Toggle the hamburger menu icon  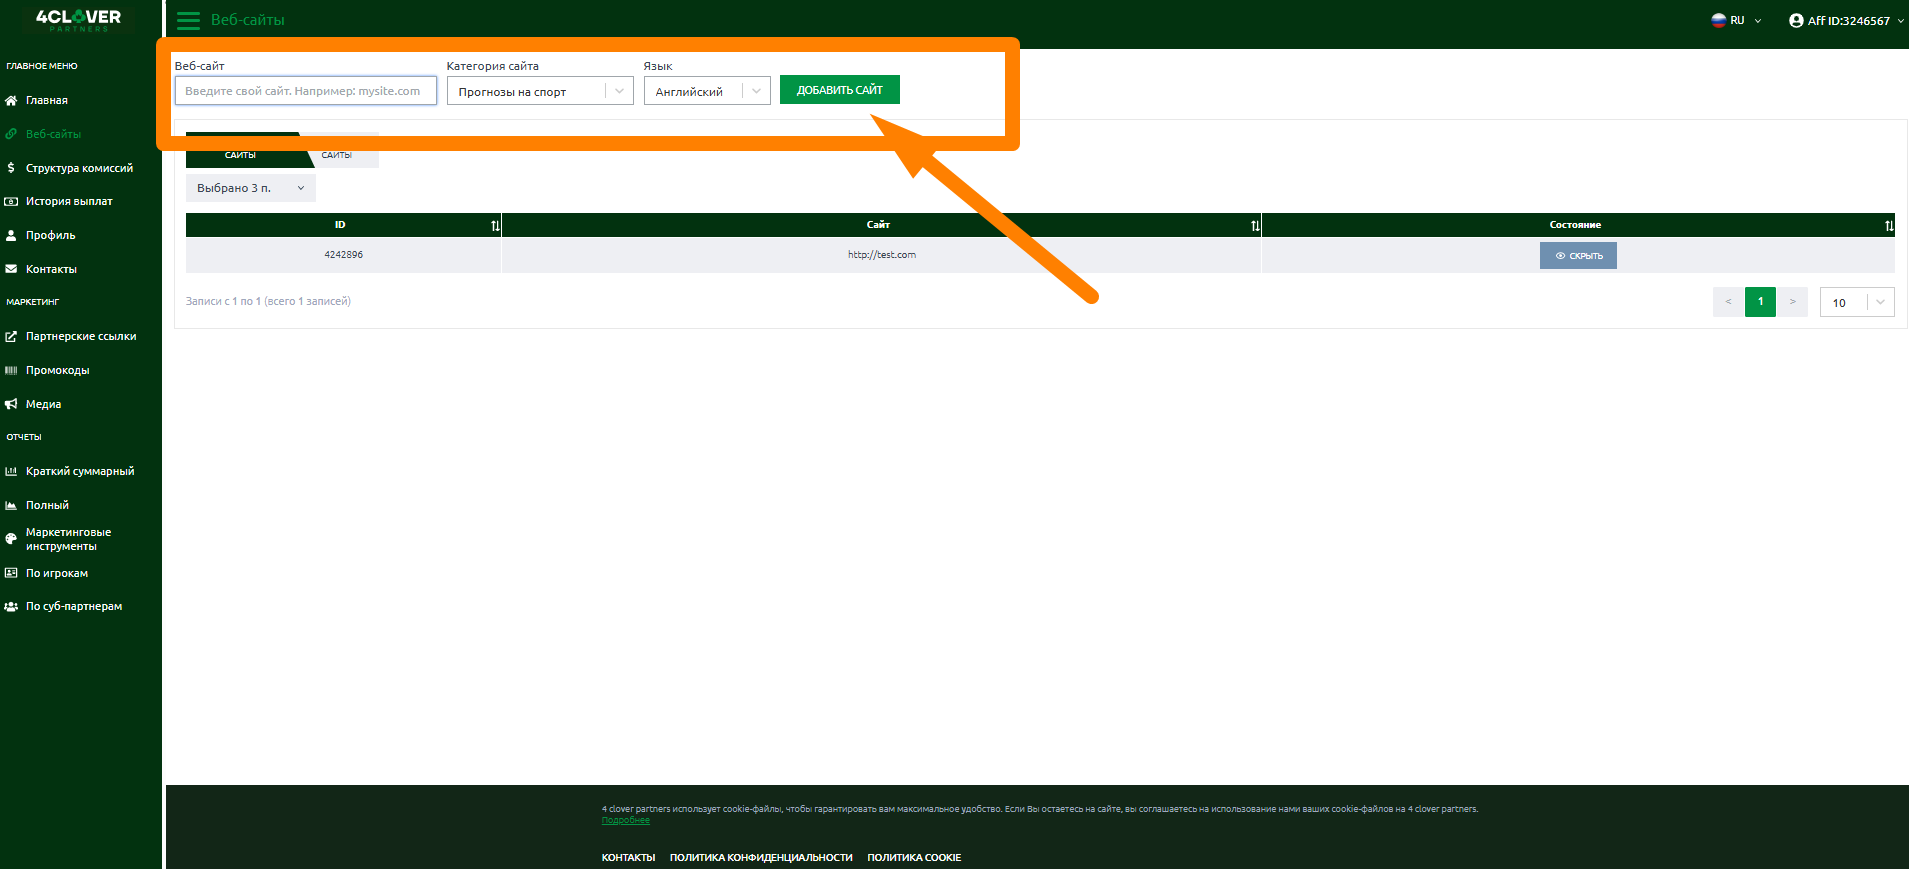188,20
